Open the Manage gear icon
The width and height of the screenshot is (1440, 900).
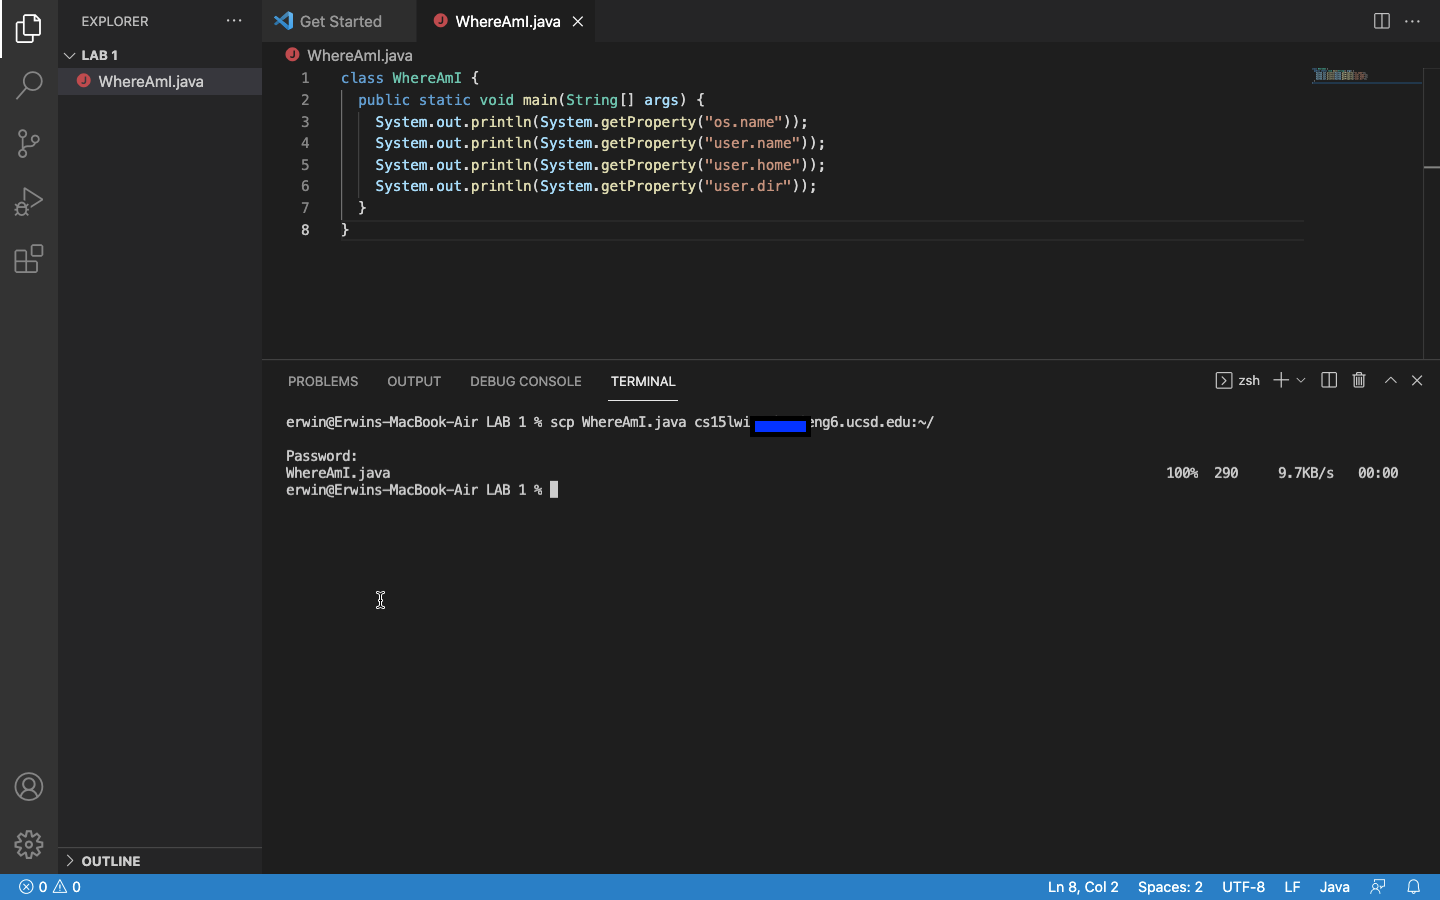coord(29,844)
